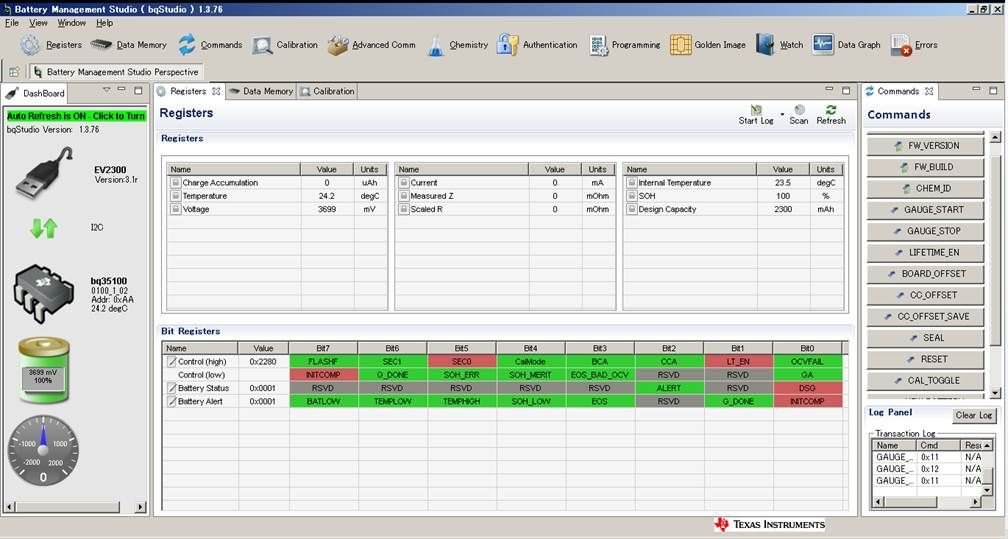
Task: Open the Registers toolbar icon
Action: point(30,45)
